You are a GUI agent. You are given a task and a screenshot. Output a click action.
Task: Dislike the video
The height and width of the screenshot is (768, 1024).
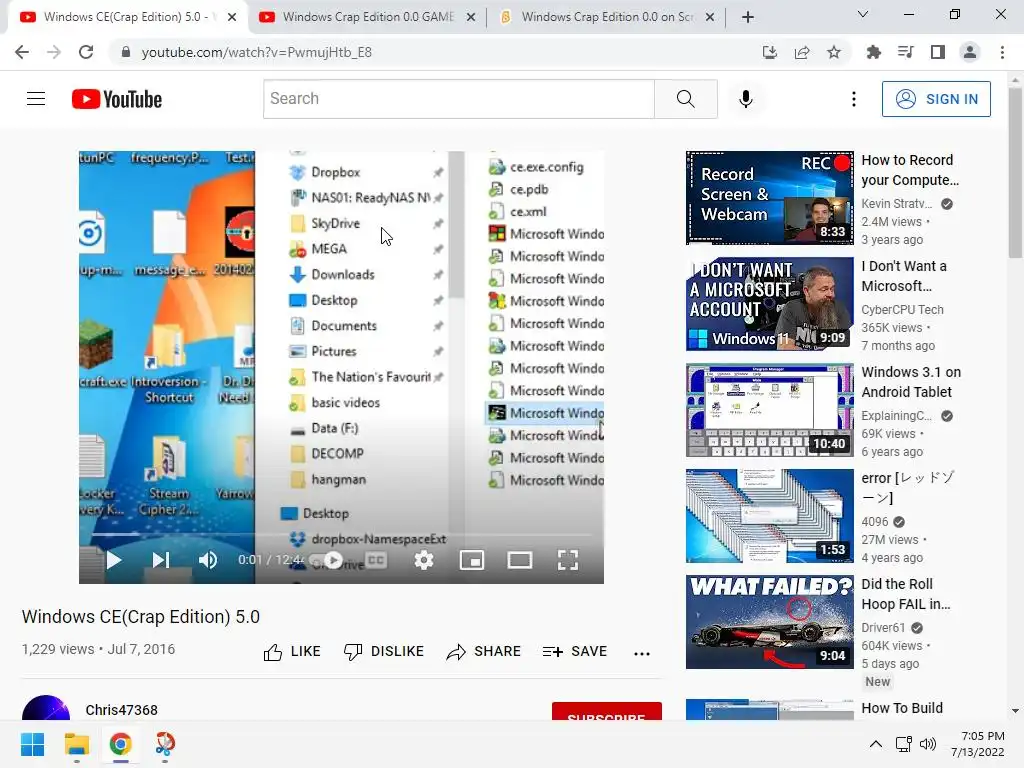click(x=384, y=651)
